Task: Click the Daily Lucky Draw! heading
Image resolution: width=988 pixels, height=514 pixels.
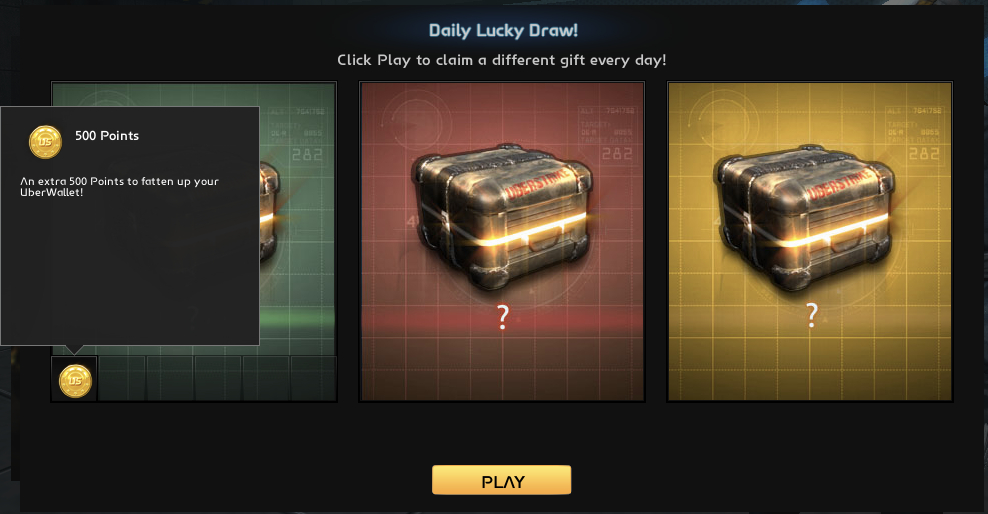Action: 503,30
